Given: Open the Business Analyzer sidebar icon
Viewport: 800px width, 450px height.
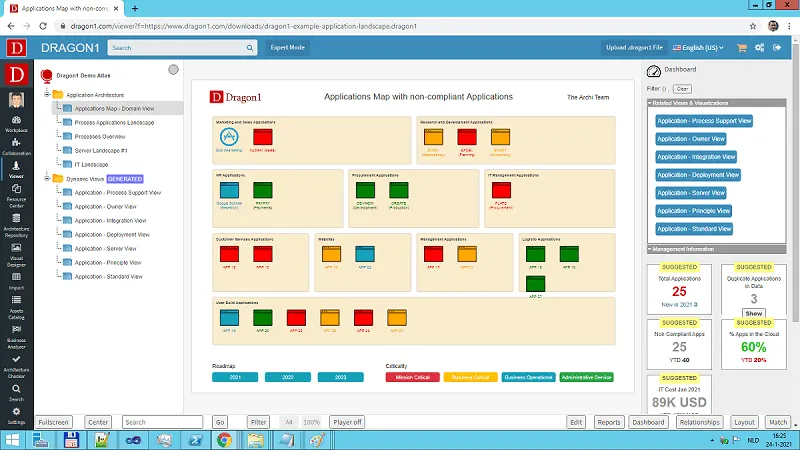Looking at the screenshot, I should 16,337.
